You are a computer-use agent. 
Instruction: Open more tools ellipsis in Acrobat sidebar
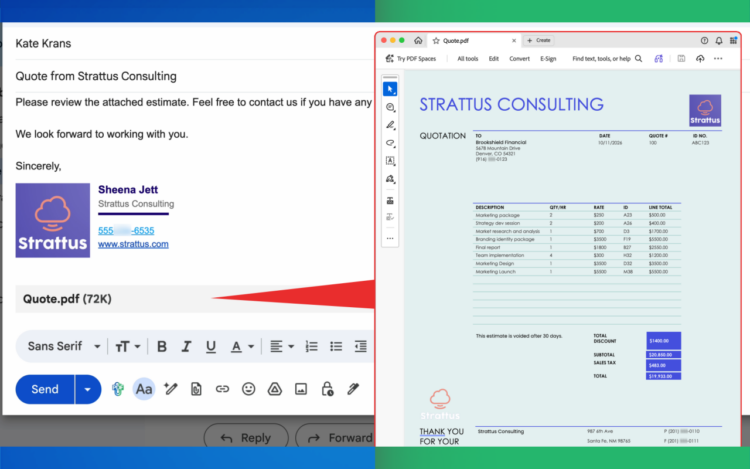click(390, 238)
